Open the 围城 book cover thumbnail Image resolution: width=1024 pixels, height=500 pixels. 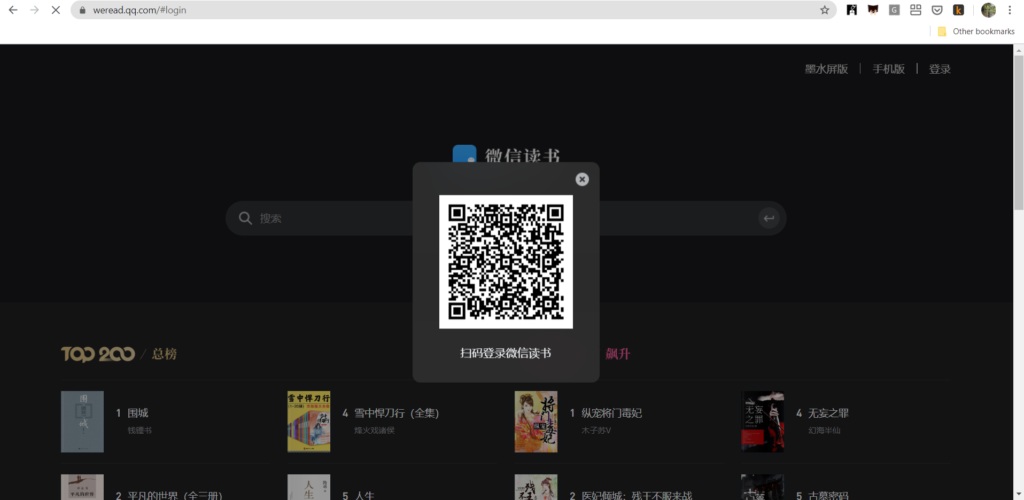(82, 422)
